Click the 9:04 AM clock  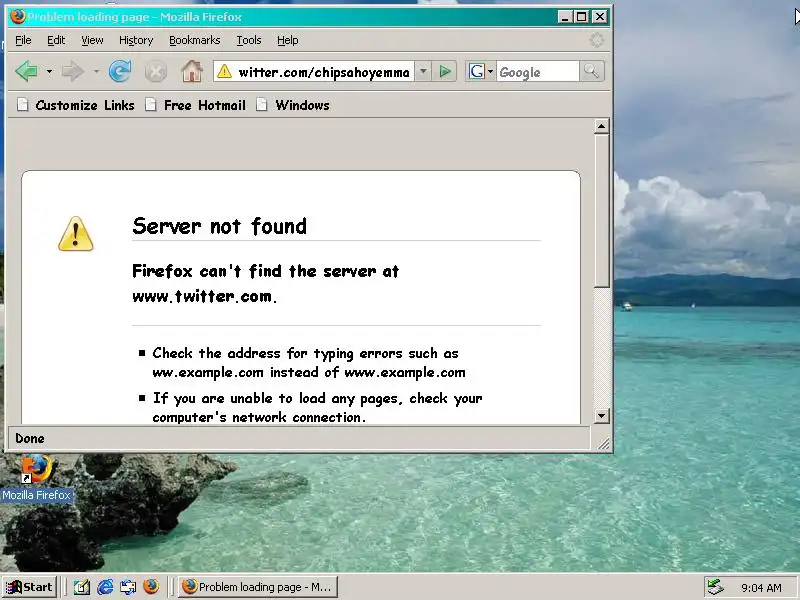click(761, 588)
